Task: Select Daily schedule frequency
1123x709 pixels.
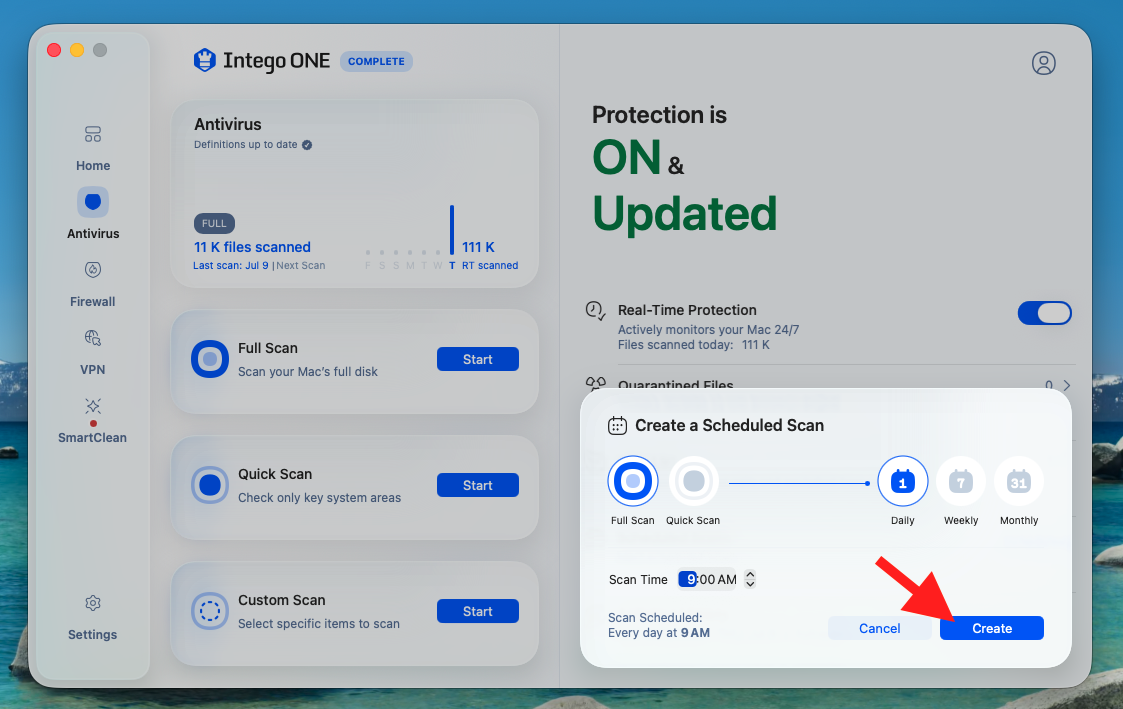Action: [902, 481]
